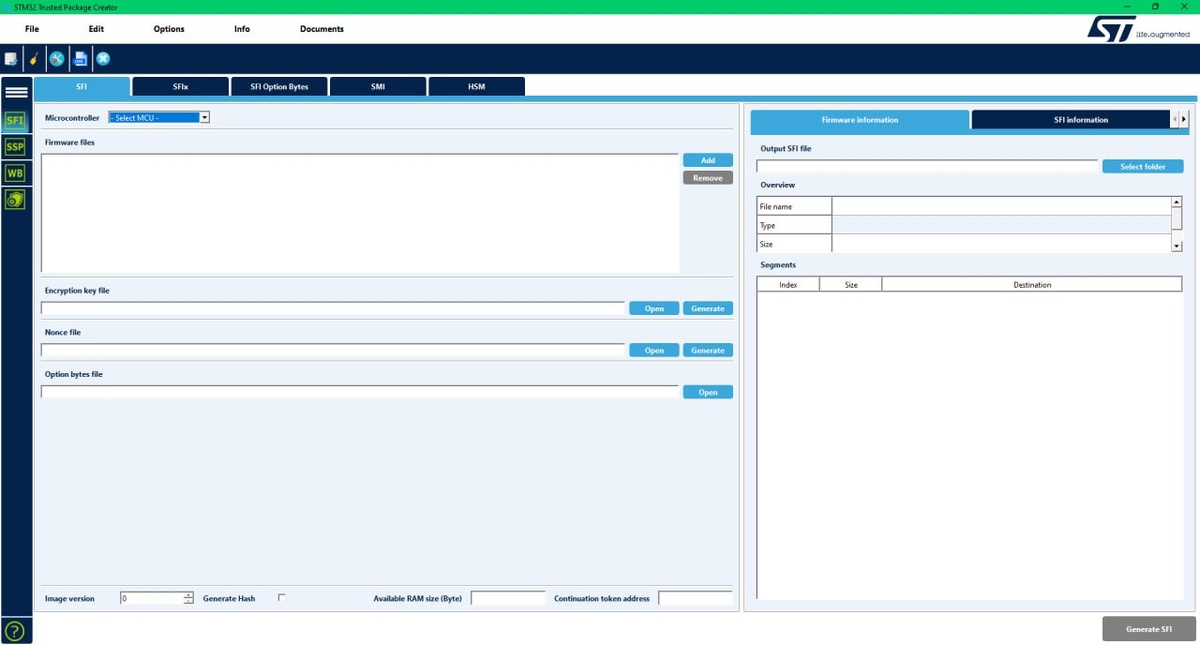Click the Image version number field
The height and width of the screenshot is (645, 1200).
coord(152,598)
